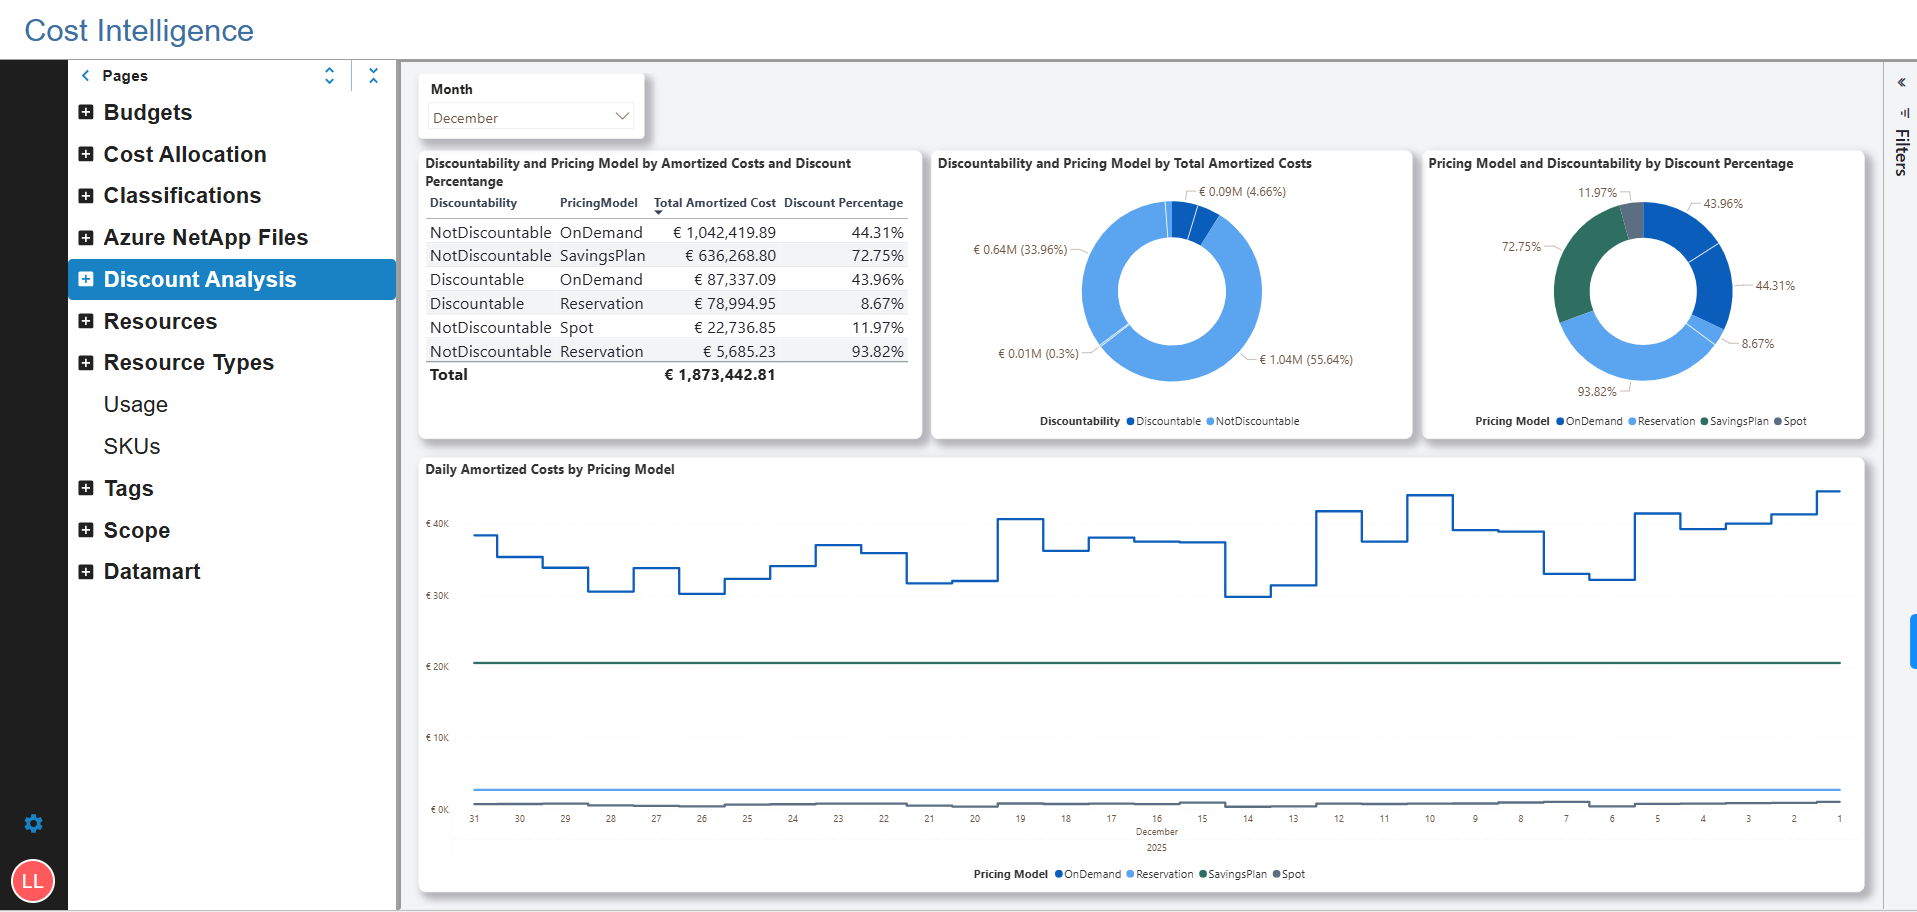1917x912 pixels.
Task: Open the settings gear icon
Action: [x=34, y=823]
